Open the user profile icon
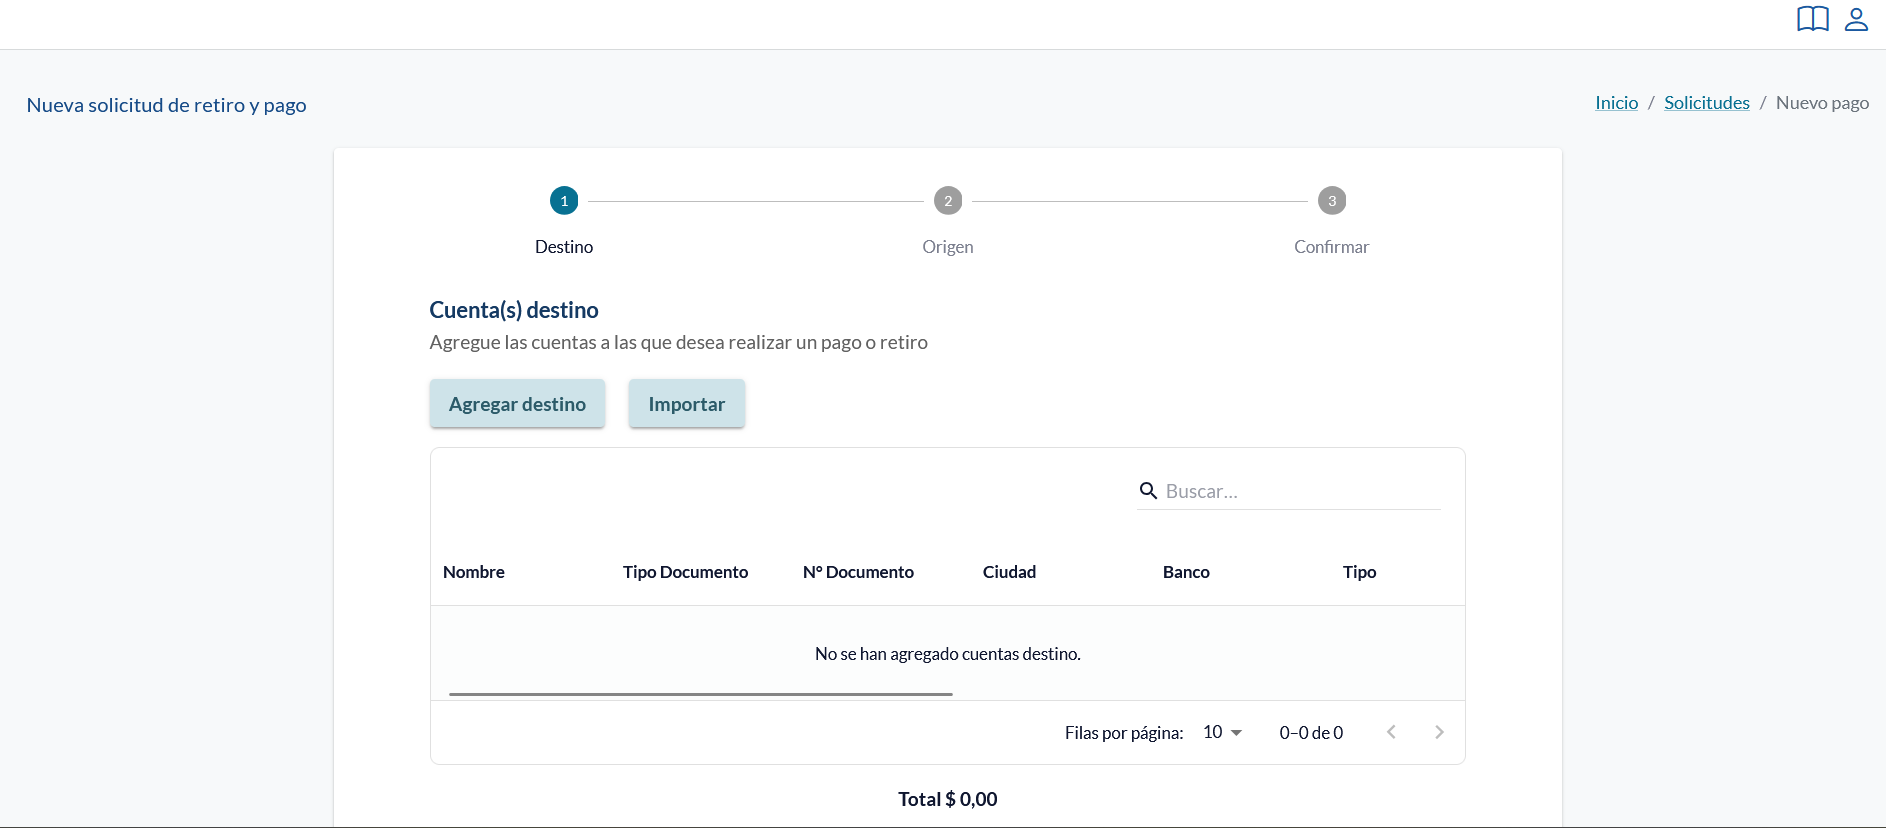The height and width of the screenshot is (828, 1886). click(x=1856, y=19)
